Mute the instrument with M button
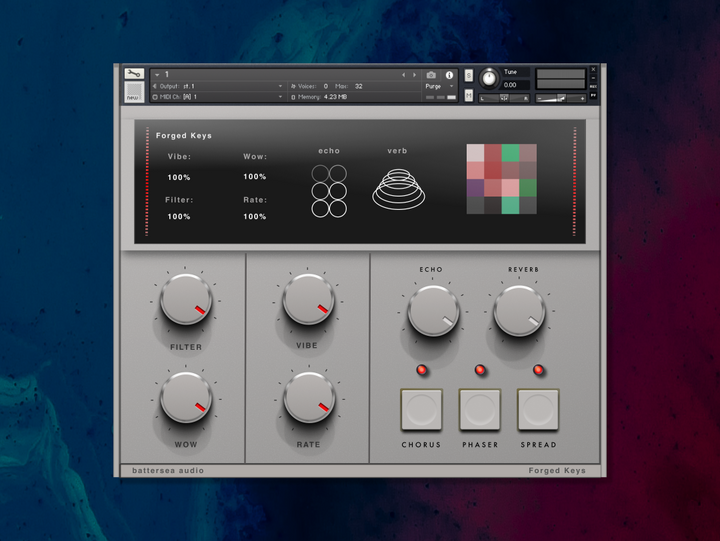 coord(469,96)
